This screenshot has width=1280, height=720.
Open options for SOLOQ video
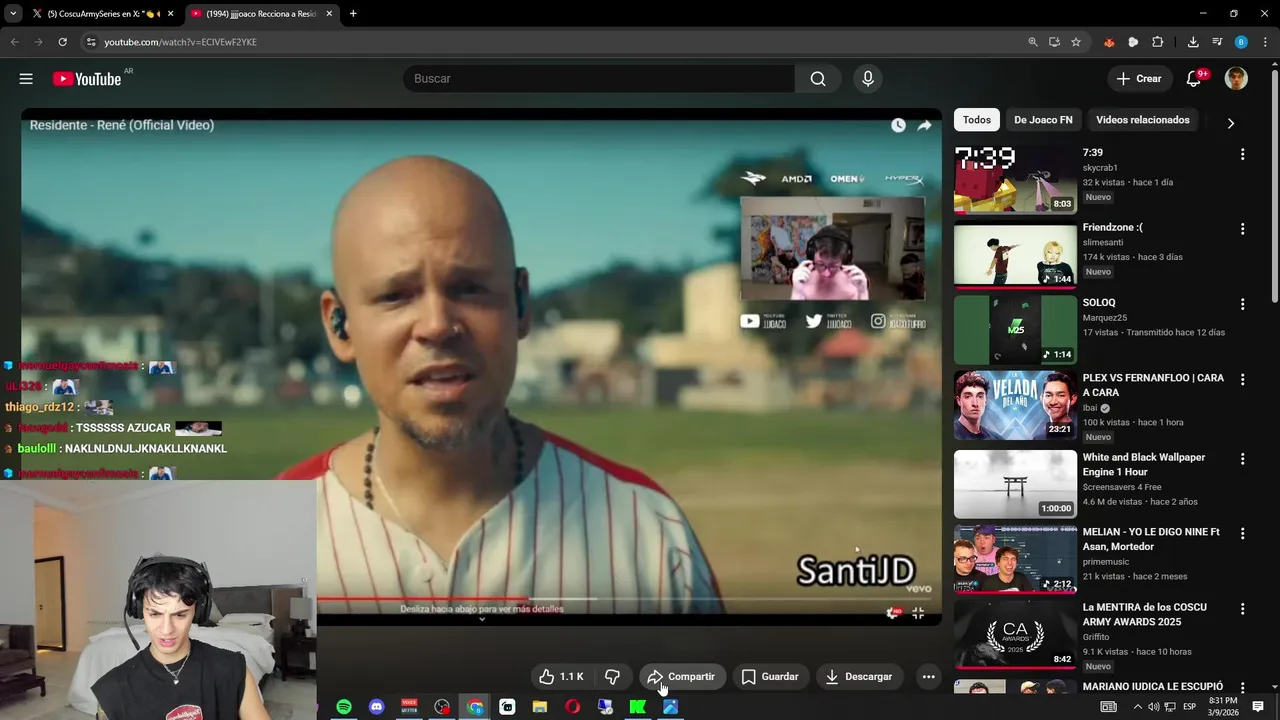[1243, 304]
